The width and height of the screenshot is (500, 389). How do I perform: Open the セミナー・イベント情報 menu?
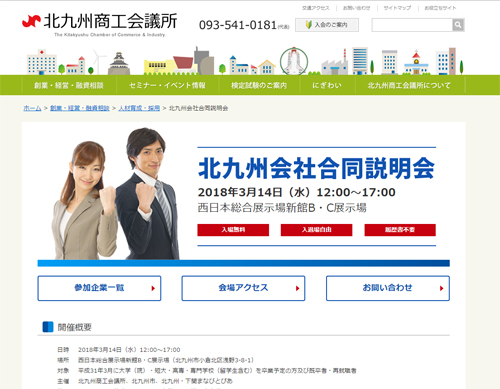click(x=167, y=85)
